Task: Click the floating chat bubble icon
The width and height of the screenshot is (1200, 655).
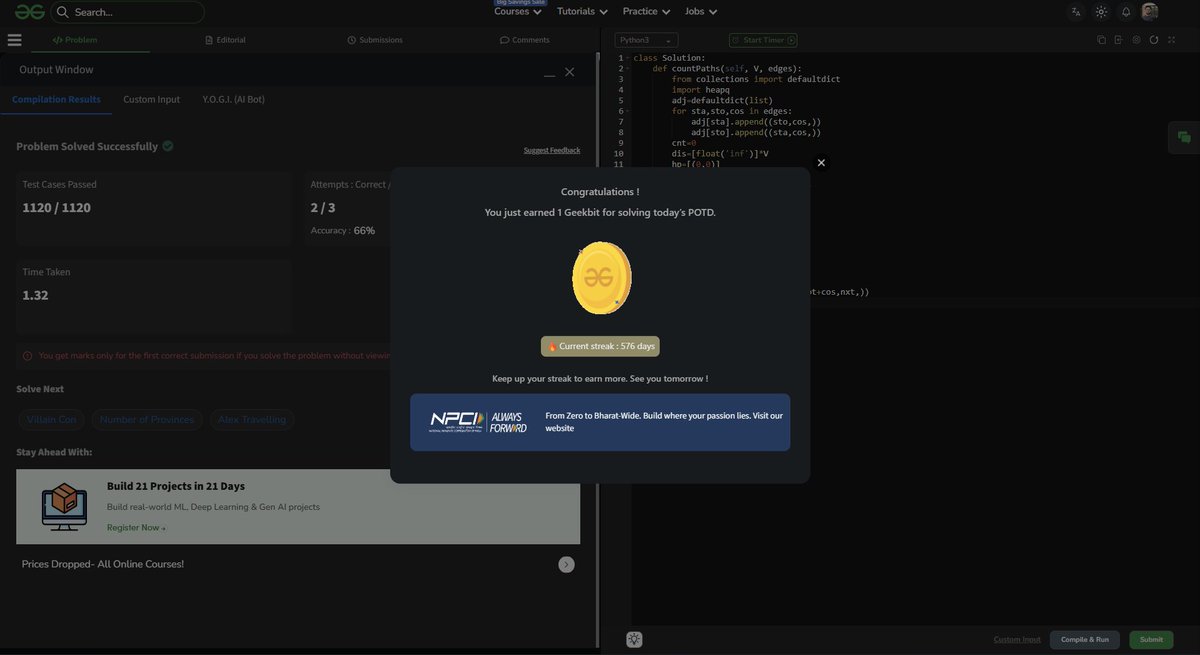Action: 1184,138
